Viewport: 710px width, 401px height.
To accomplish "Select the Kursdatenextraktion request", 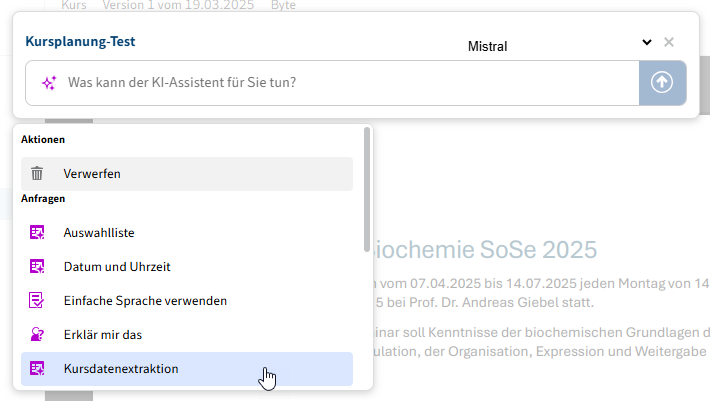I will coord(187,369).
